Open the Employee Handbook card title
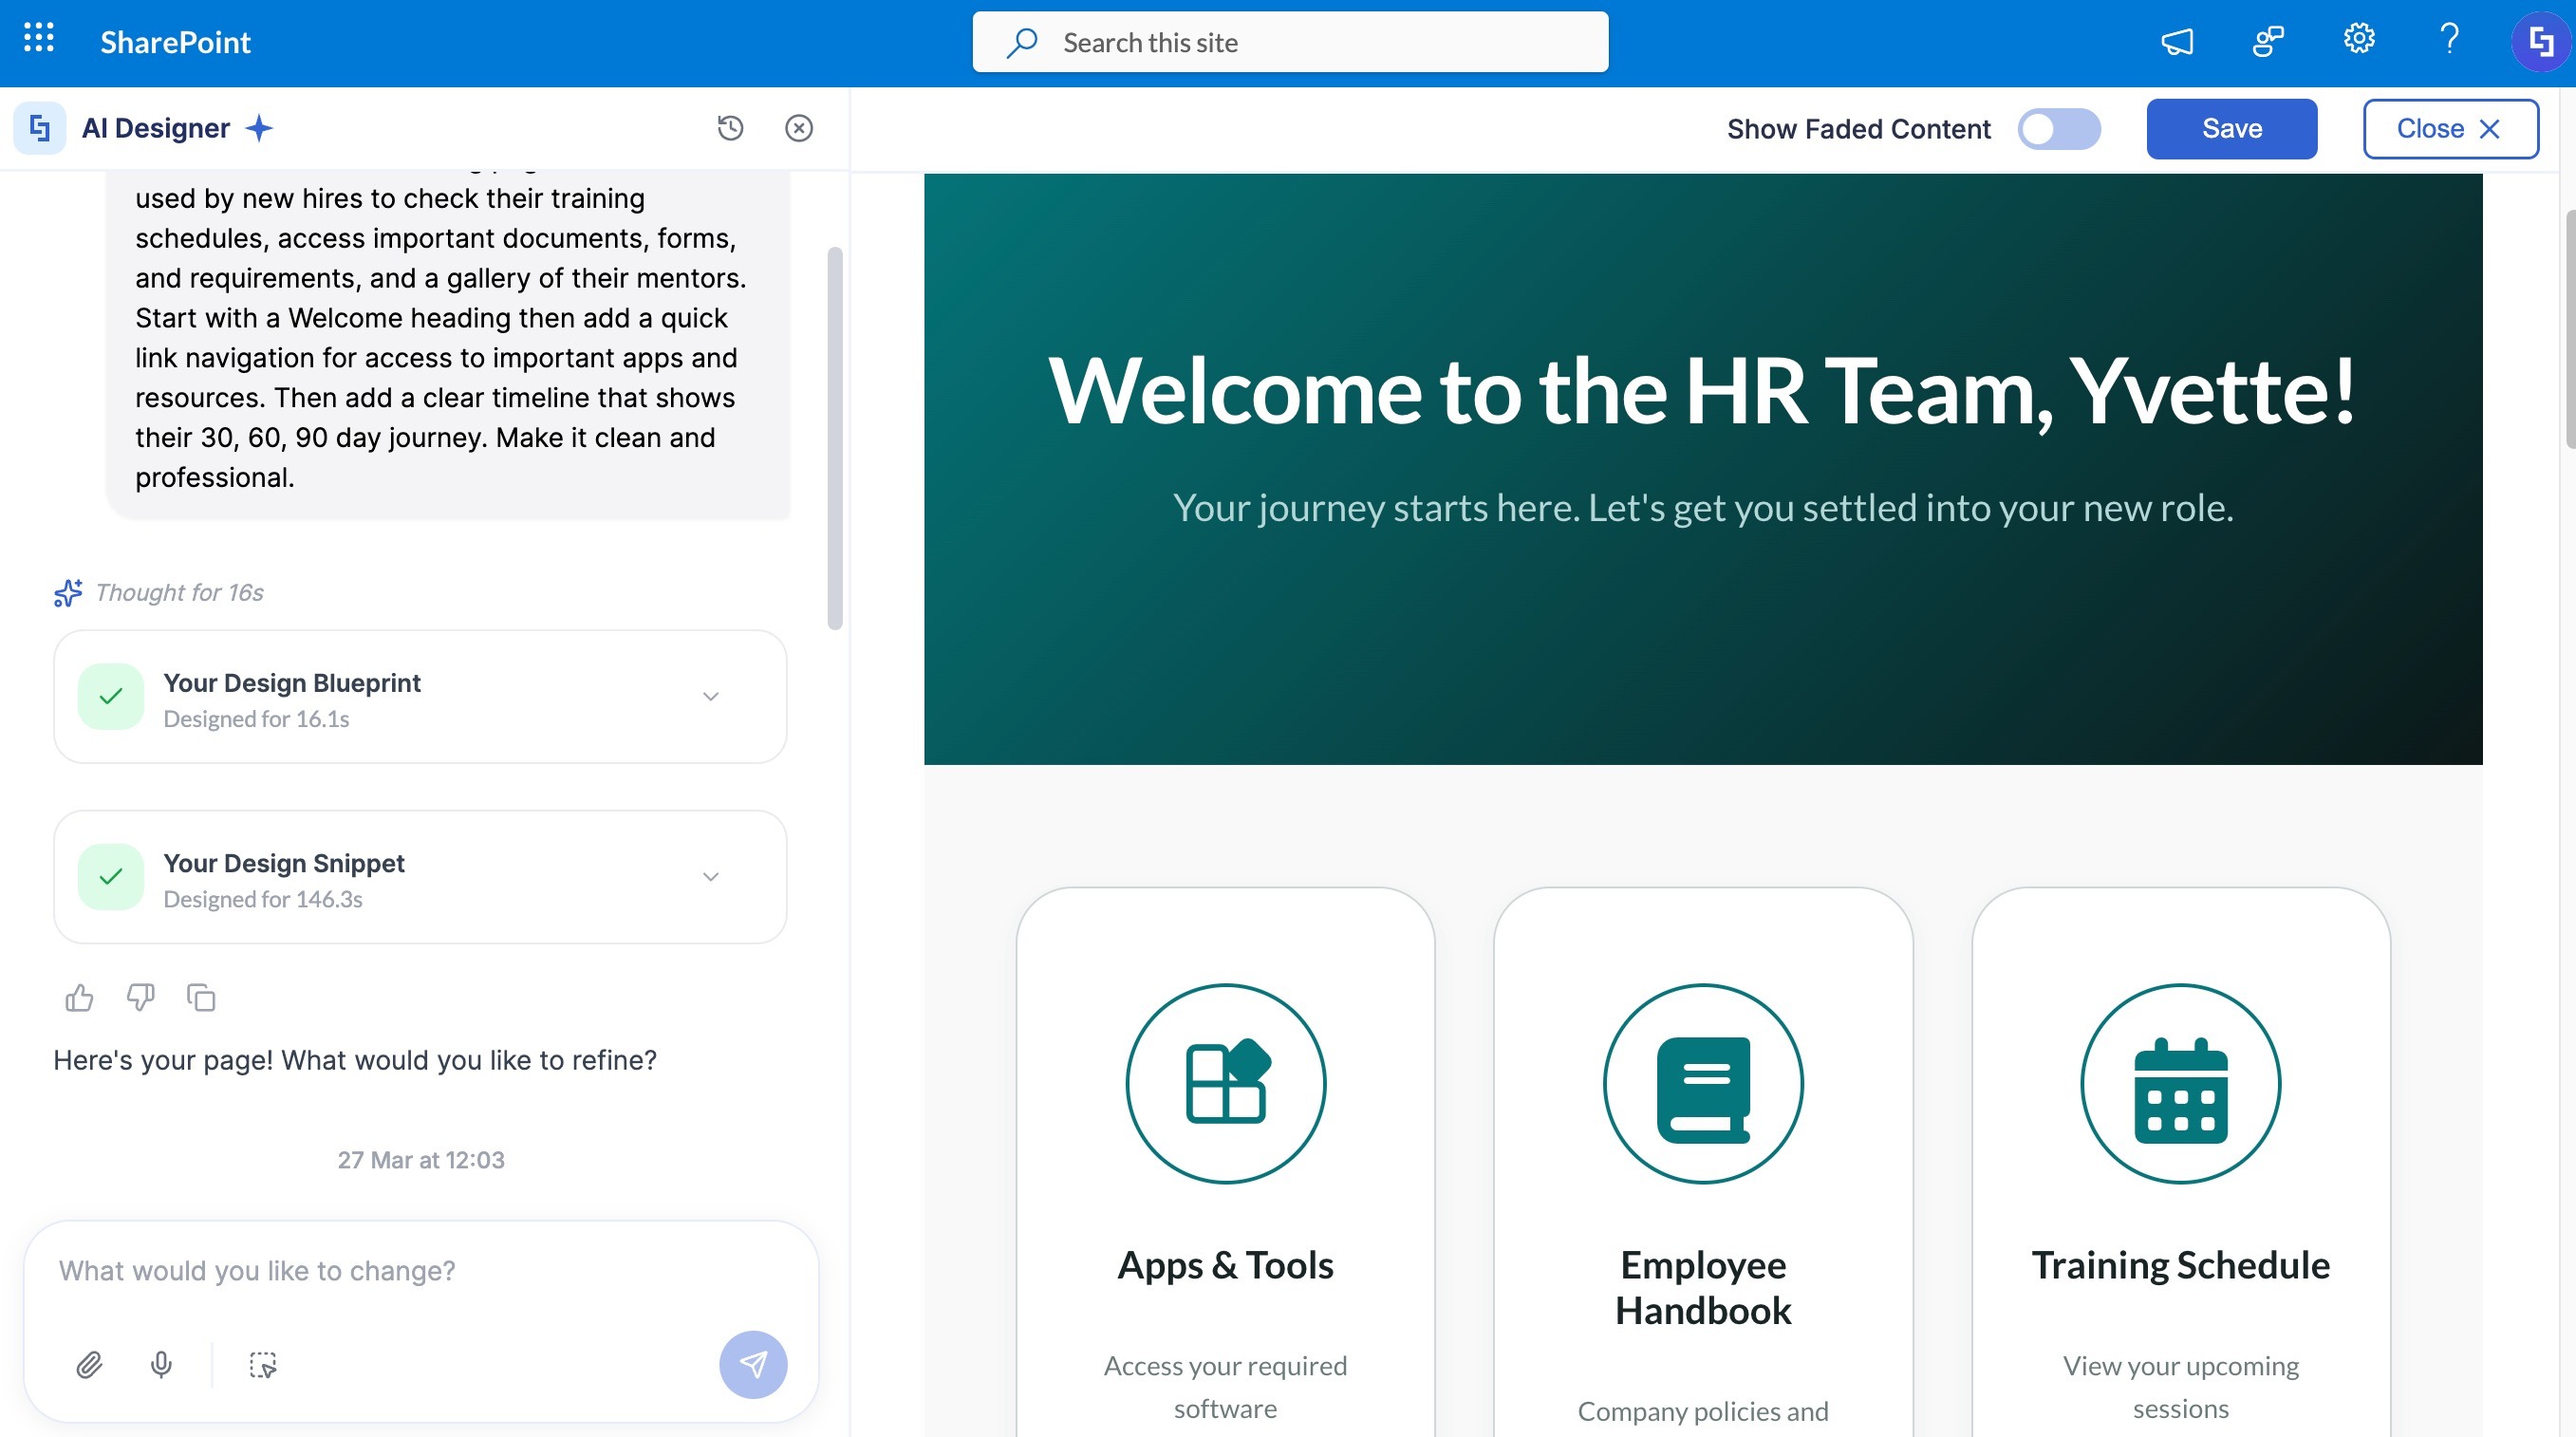Viewport: 2576px width, 1437px height. tap(1703, 1288)
